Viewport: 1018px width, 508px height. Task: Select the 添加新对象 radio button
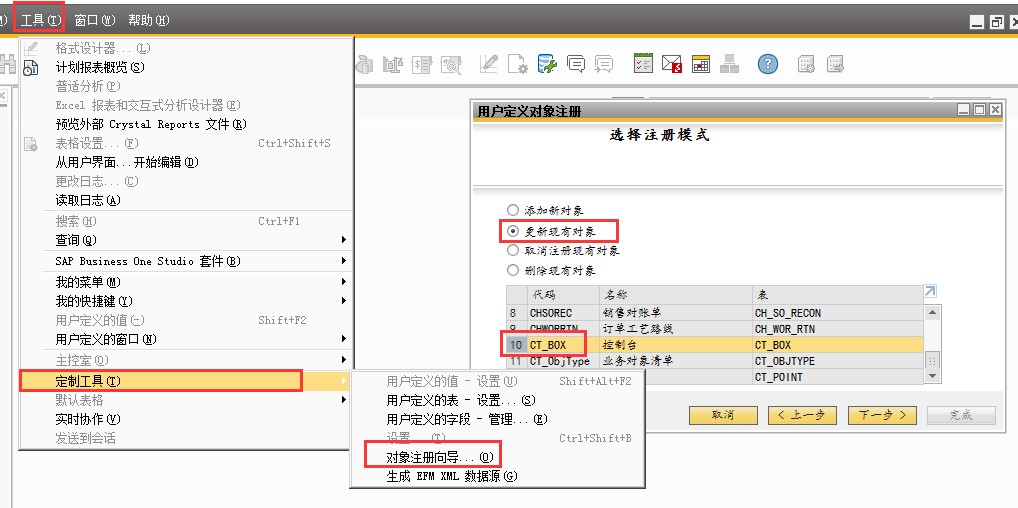pos(513,211)
